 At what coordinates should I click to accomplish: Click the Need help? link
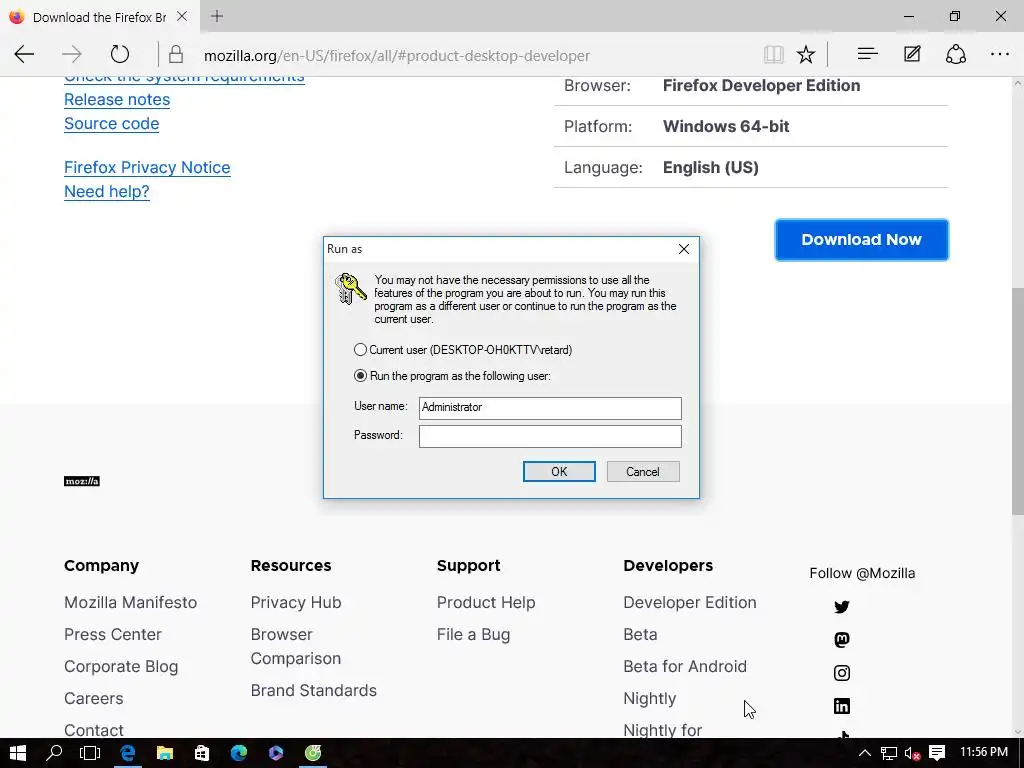(106, 191)
